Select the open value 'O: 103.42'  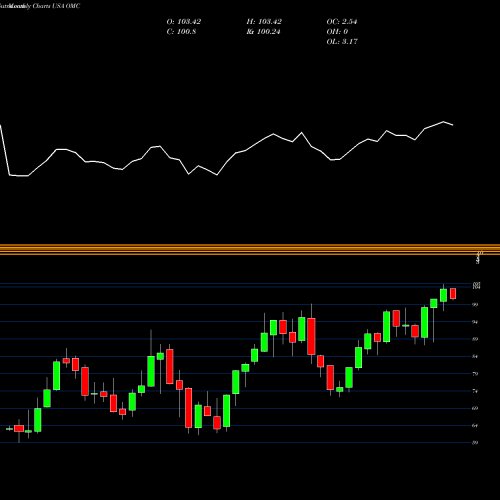click(x=184, y=22)
